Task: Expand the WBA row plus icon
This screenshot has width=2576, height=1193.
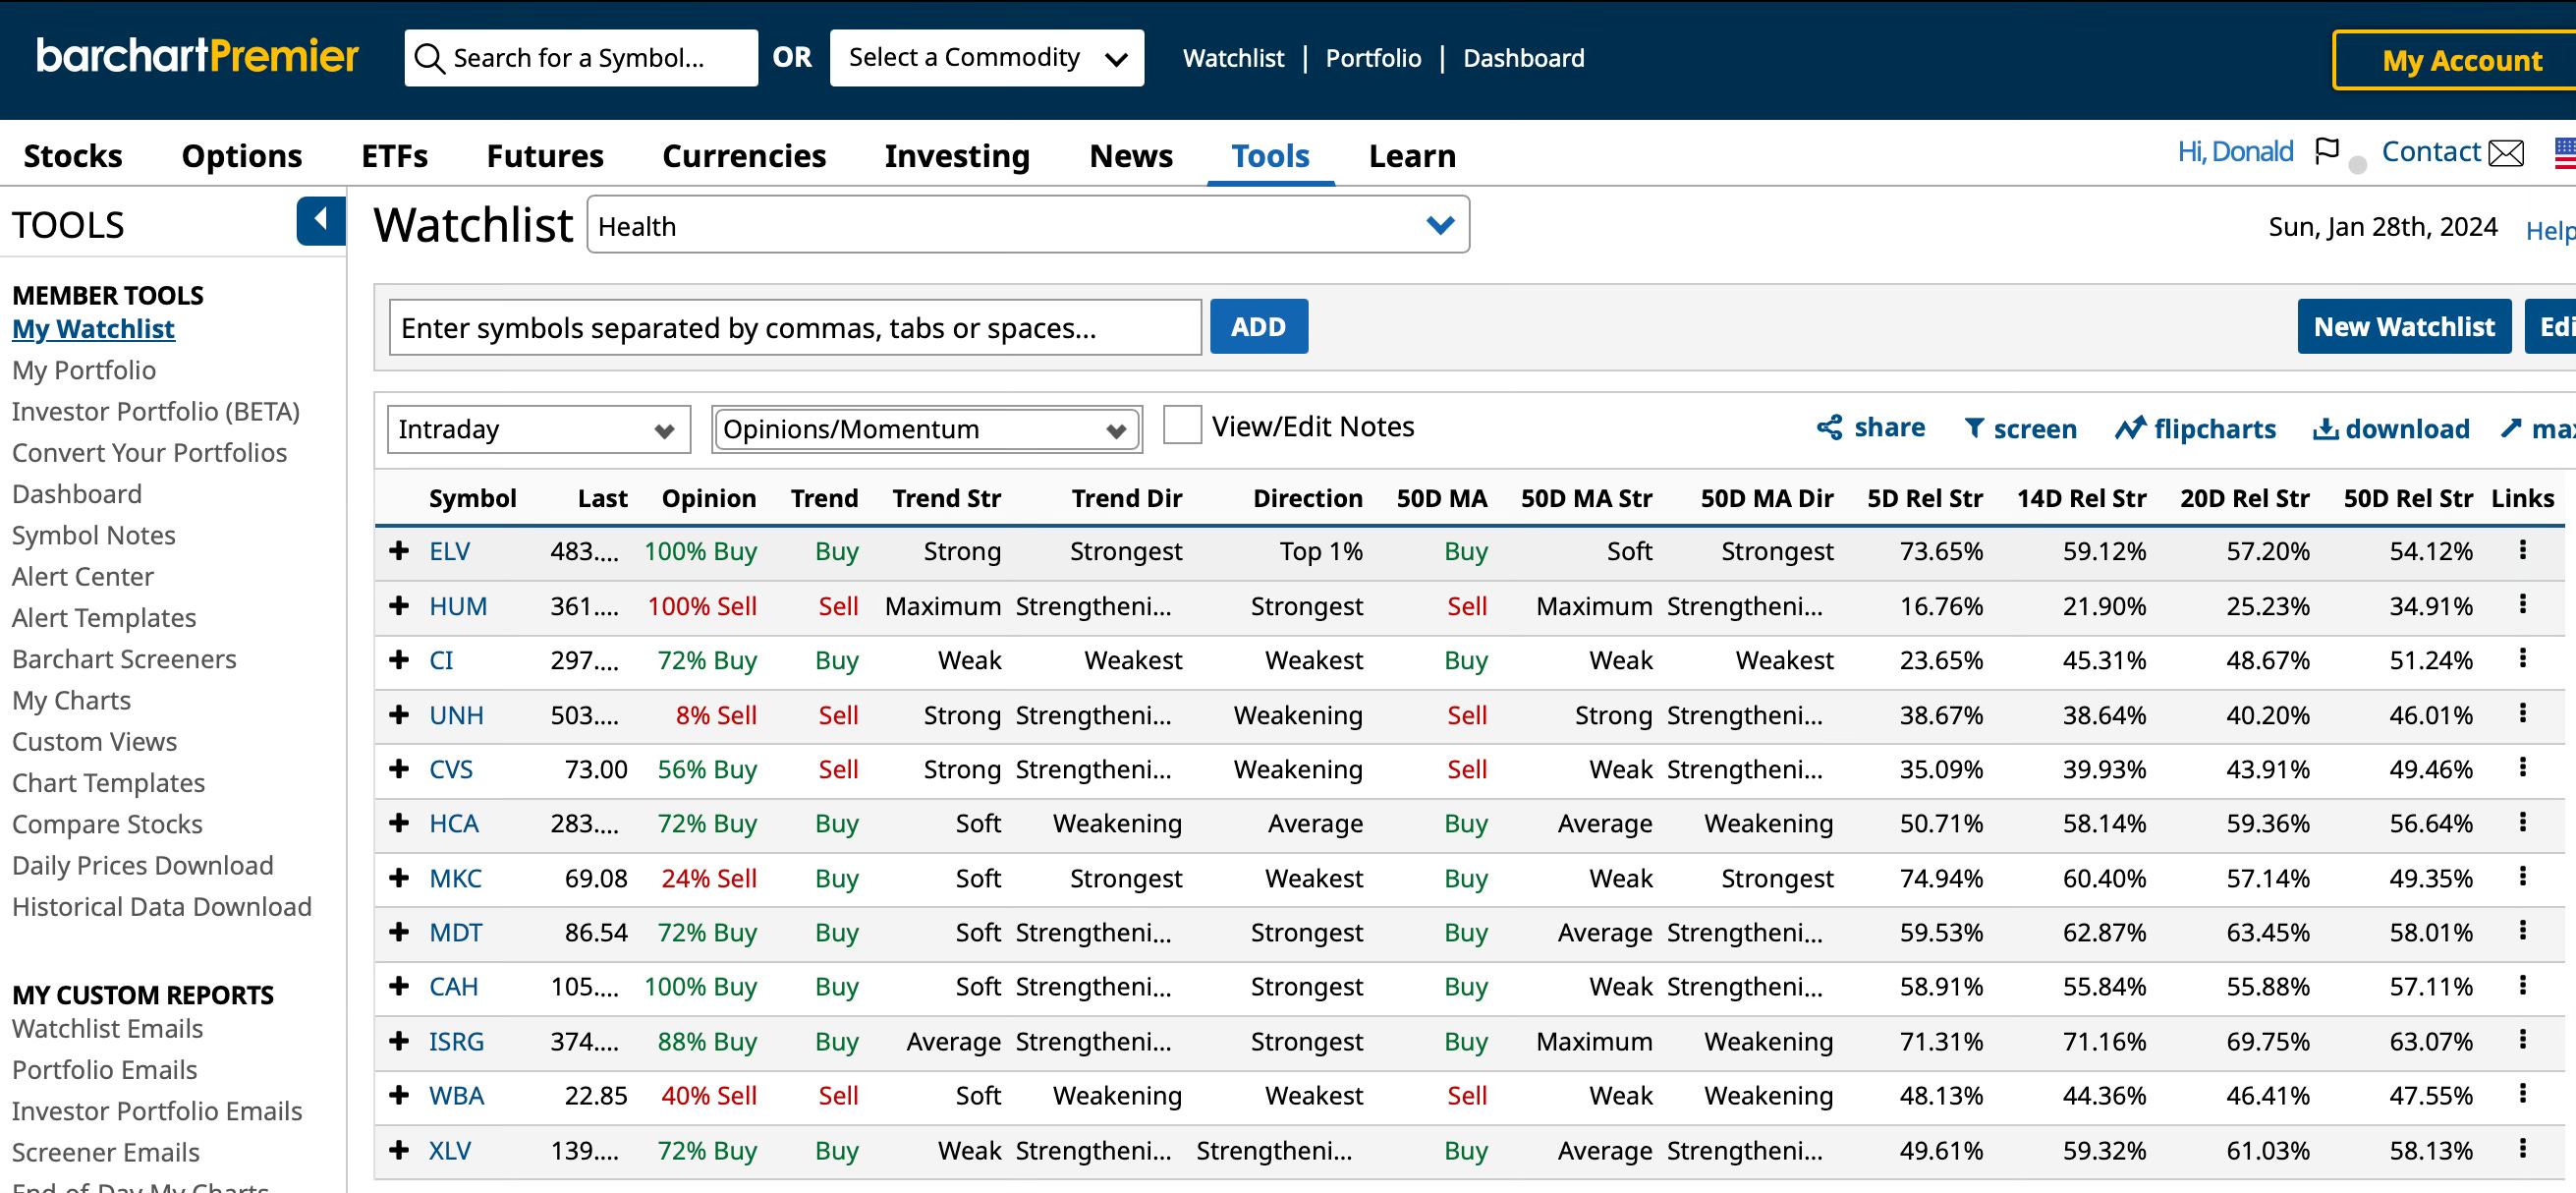Action: 399,1095
